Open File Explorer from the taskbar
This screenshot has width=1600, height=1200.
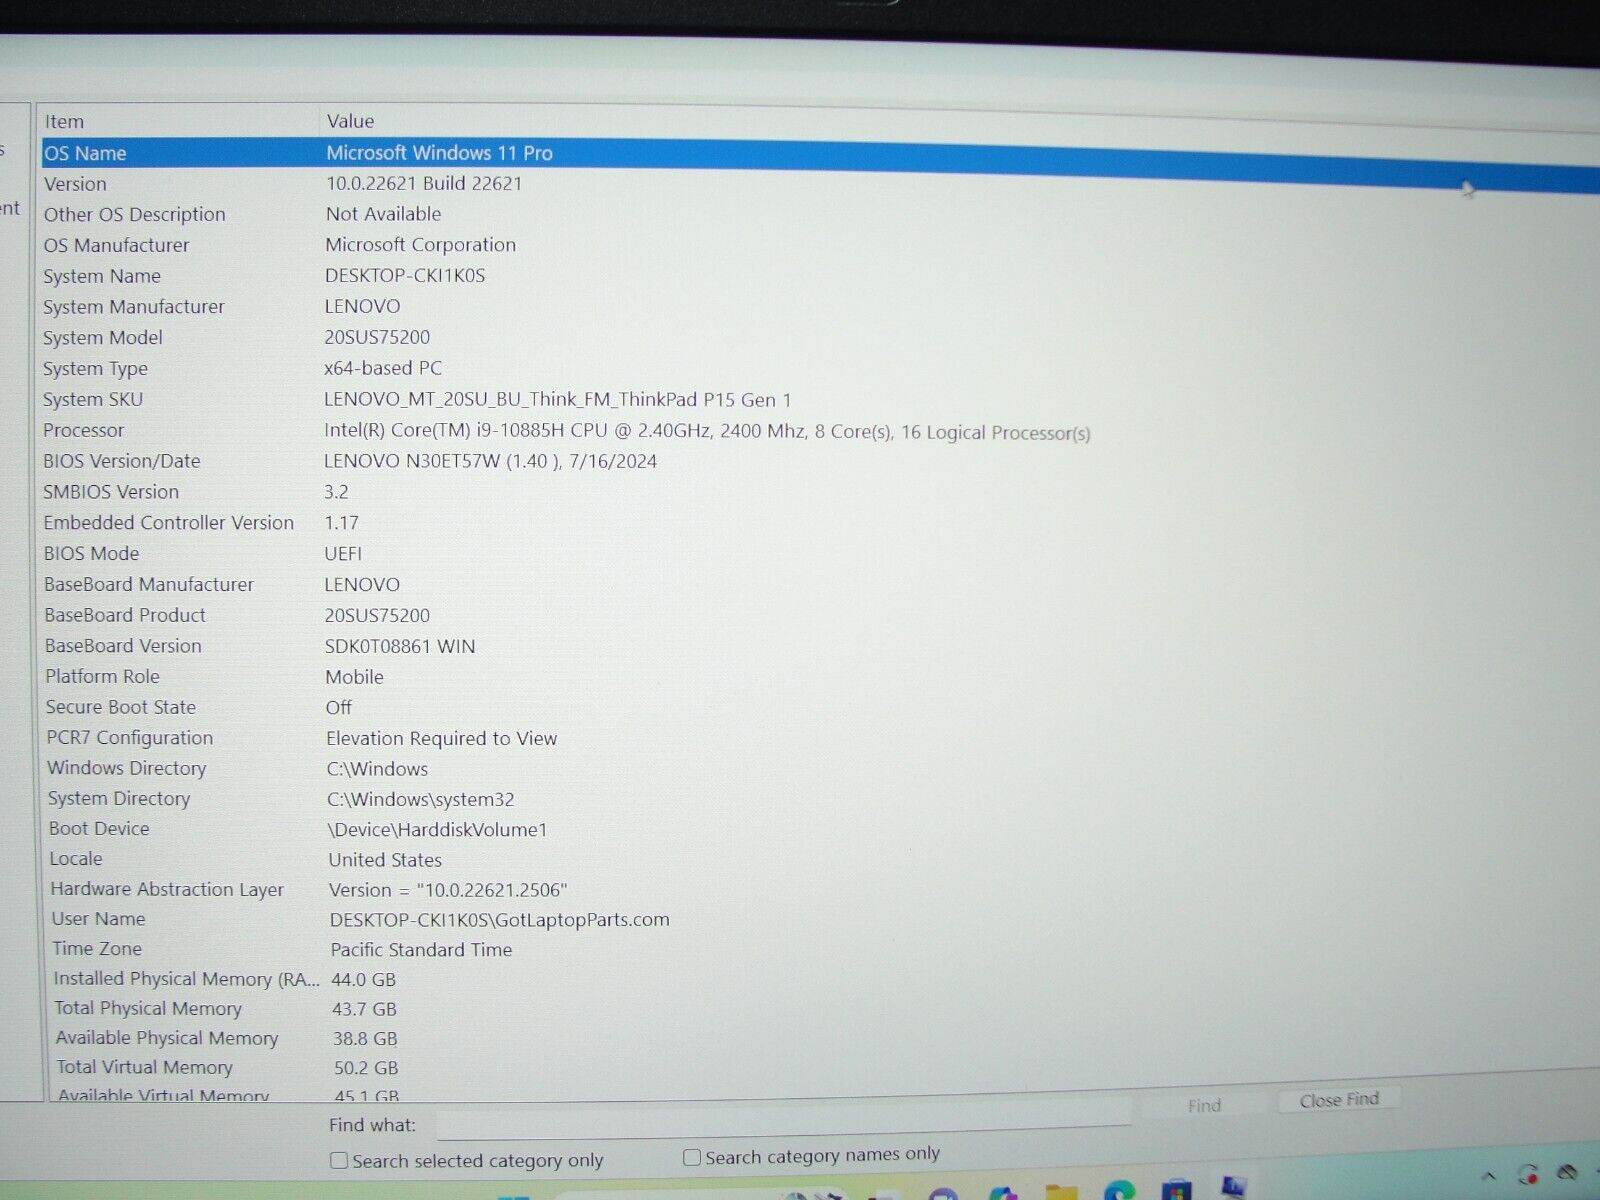[x=1061, y=1192]
